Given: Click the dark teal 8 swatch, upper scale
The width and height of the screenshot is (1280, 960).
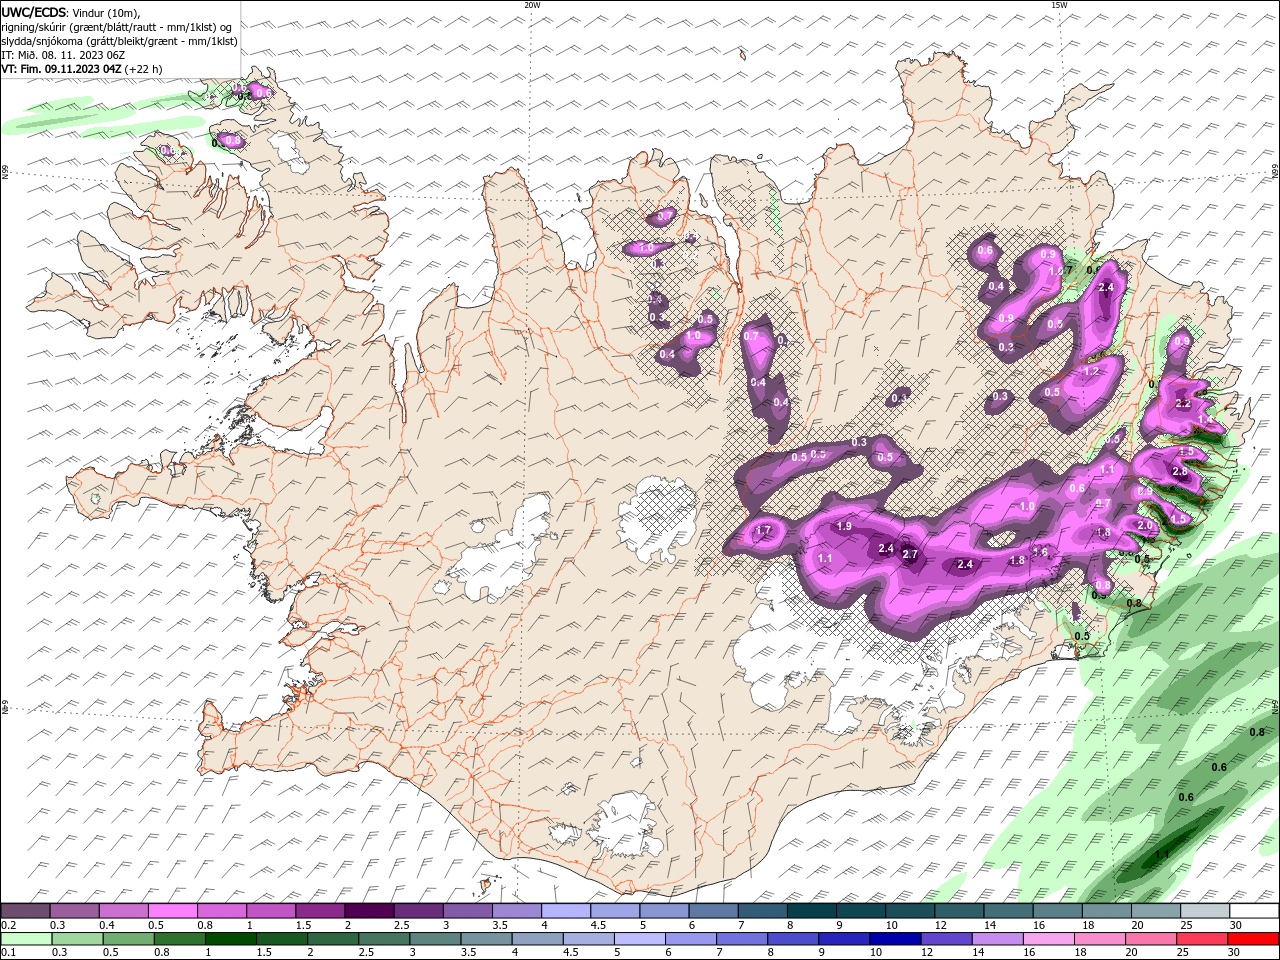Looking at the screenshot, I should pos(810,911).
